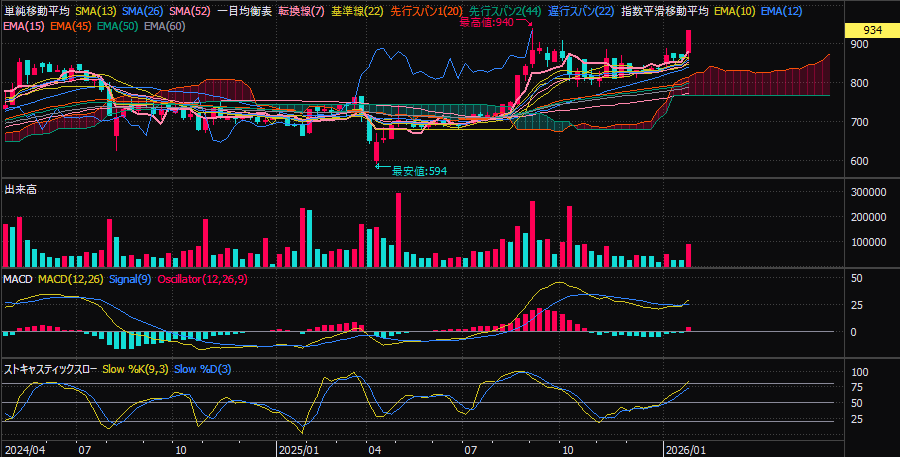This screenshot has width=900, height=457.
Task: Click the EMA(10) legend label
Action: tap(735, 10)
